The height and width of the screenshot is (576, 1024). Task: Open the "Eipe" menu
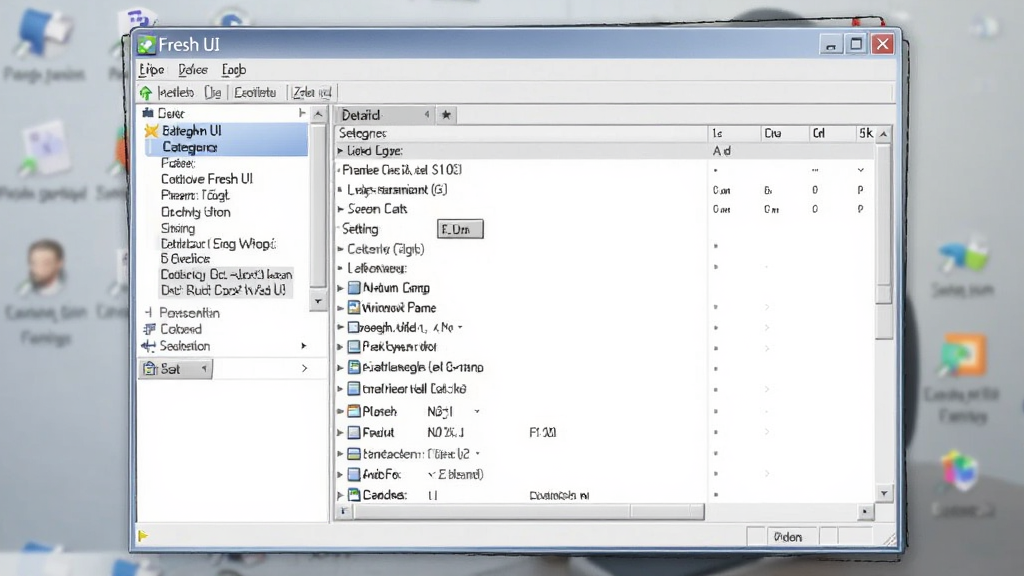tap(152, 70)
